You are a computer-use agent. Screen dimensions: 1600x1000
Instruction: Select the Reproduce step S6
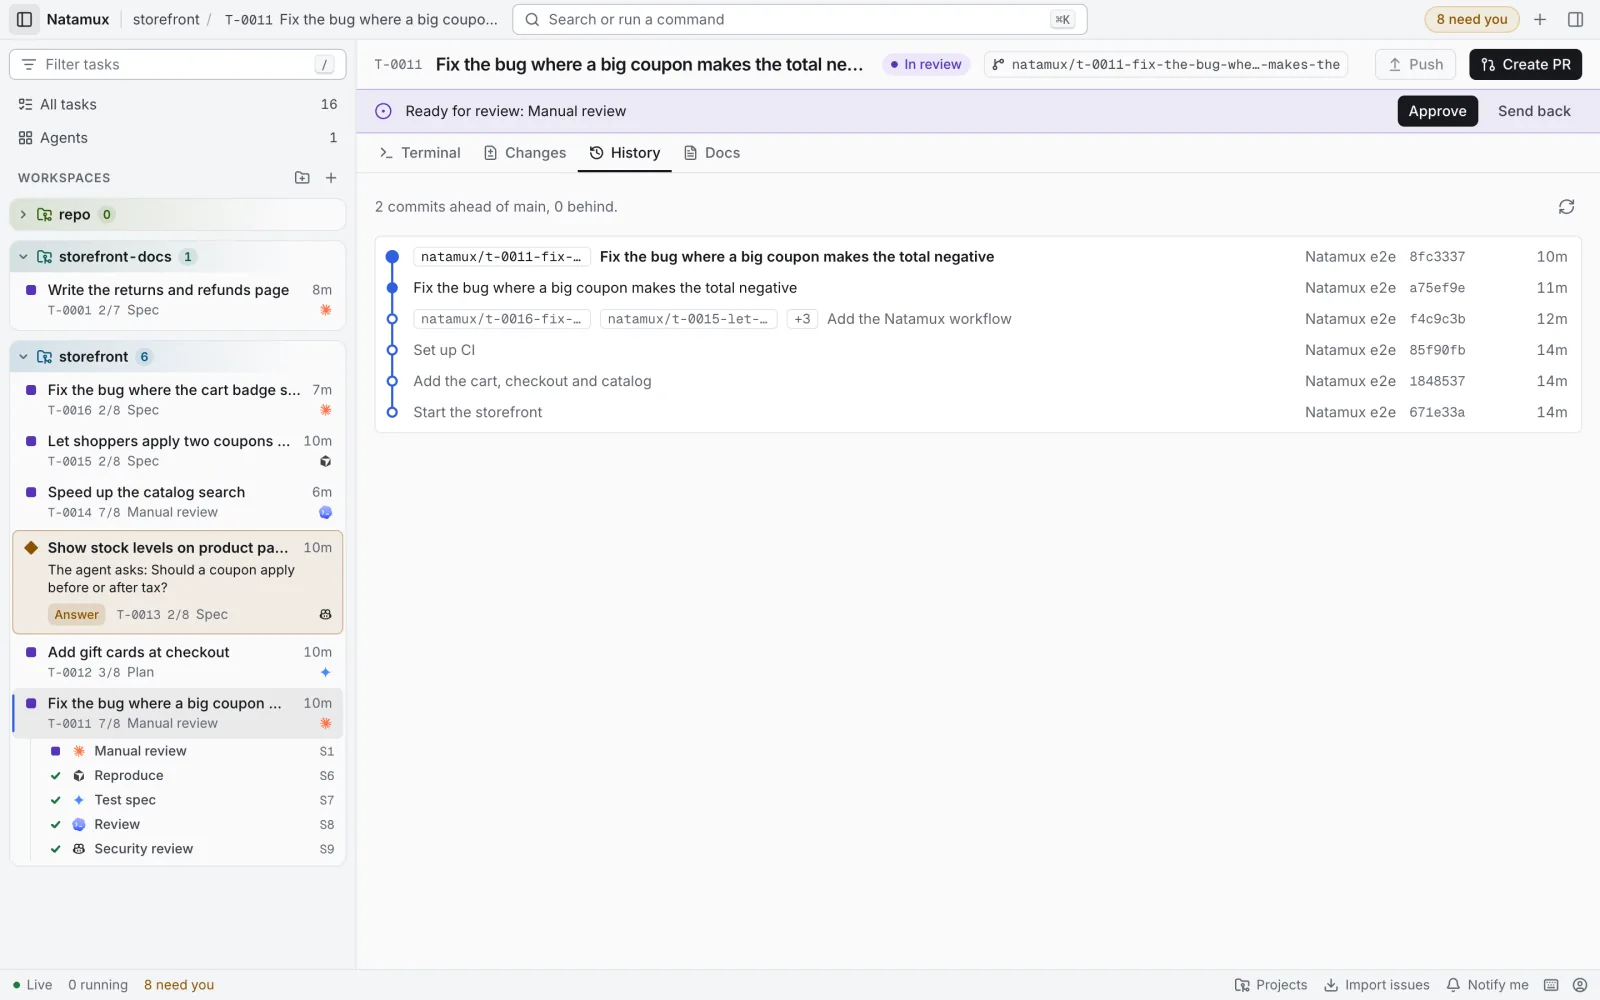[190, 776]
